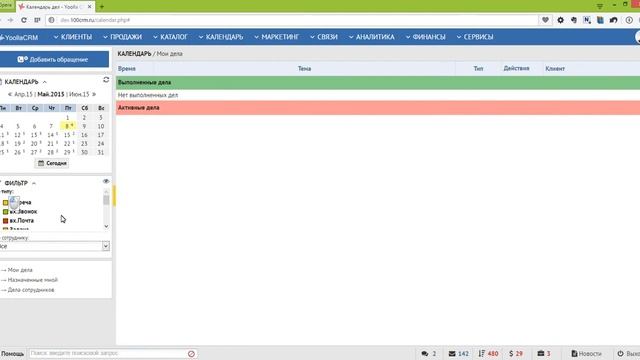640x360 pixels.
Task: Open the Дела сотрудников link
Action: (31, 290)
